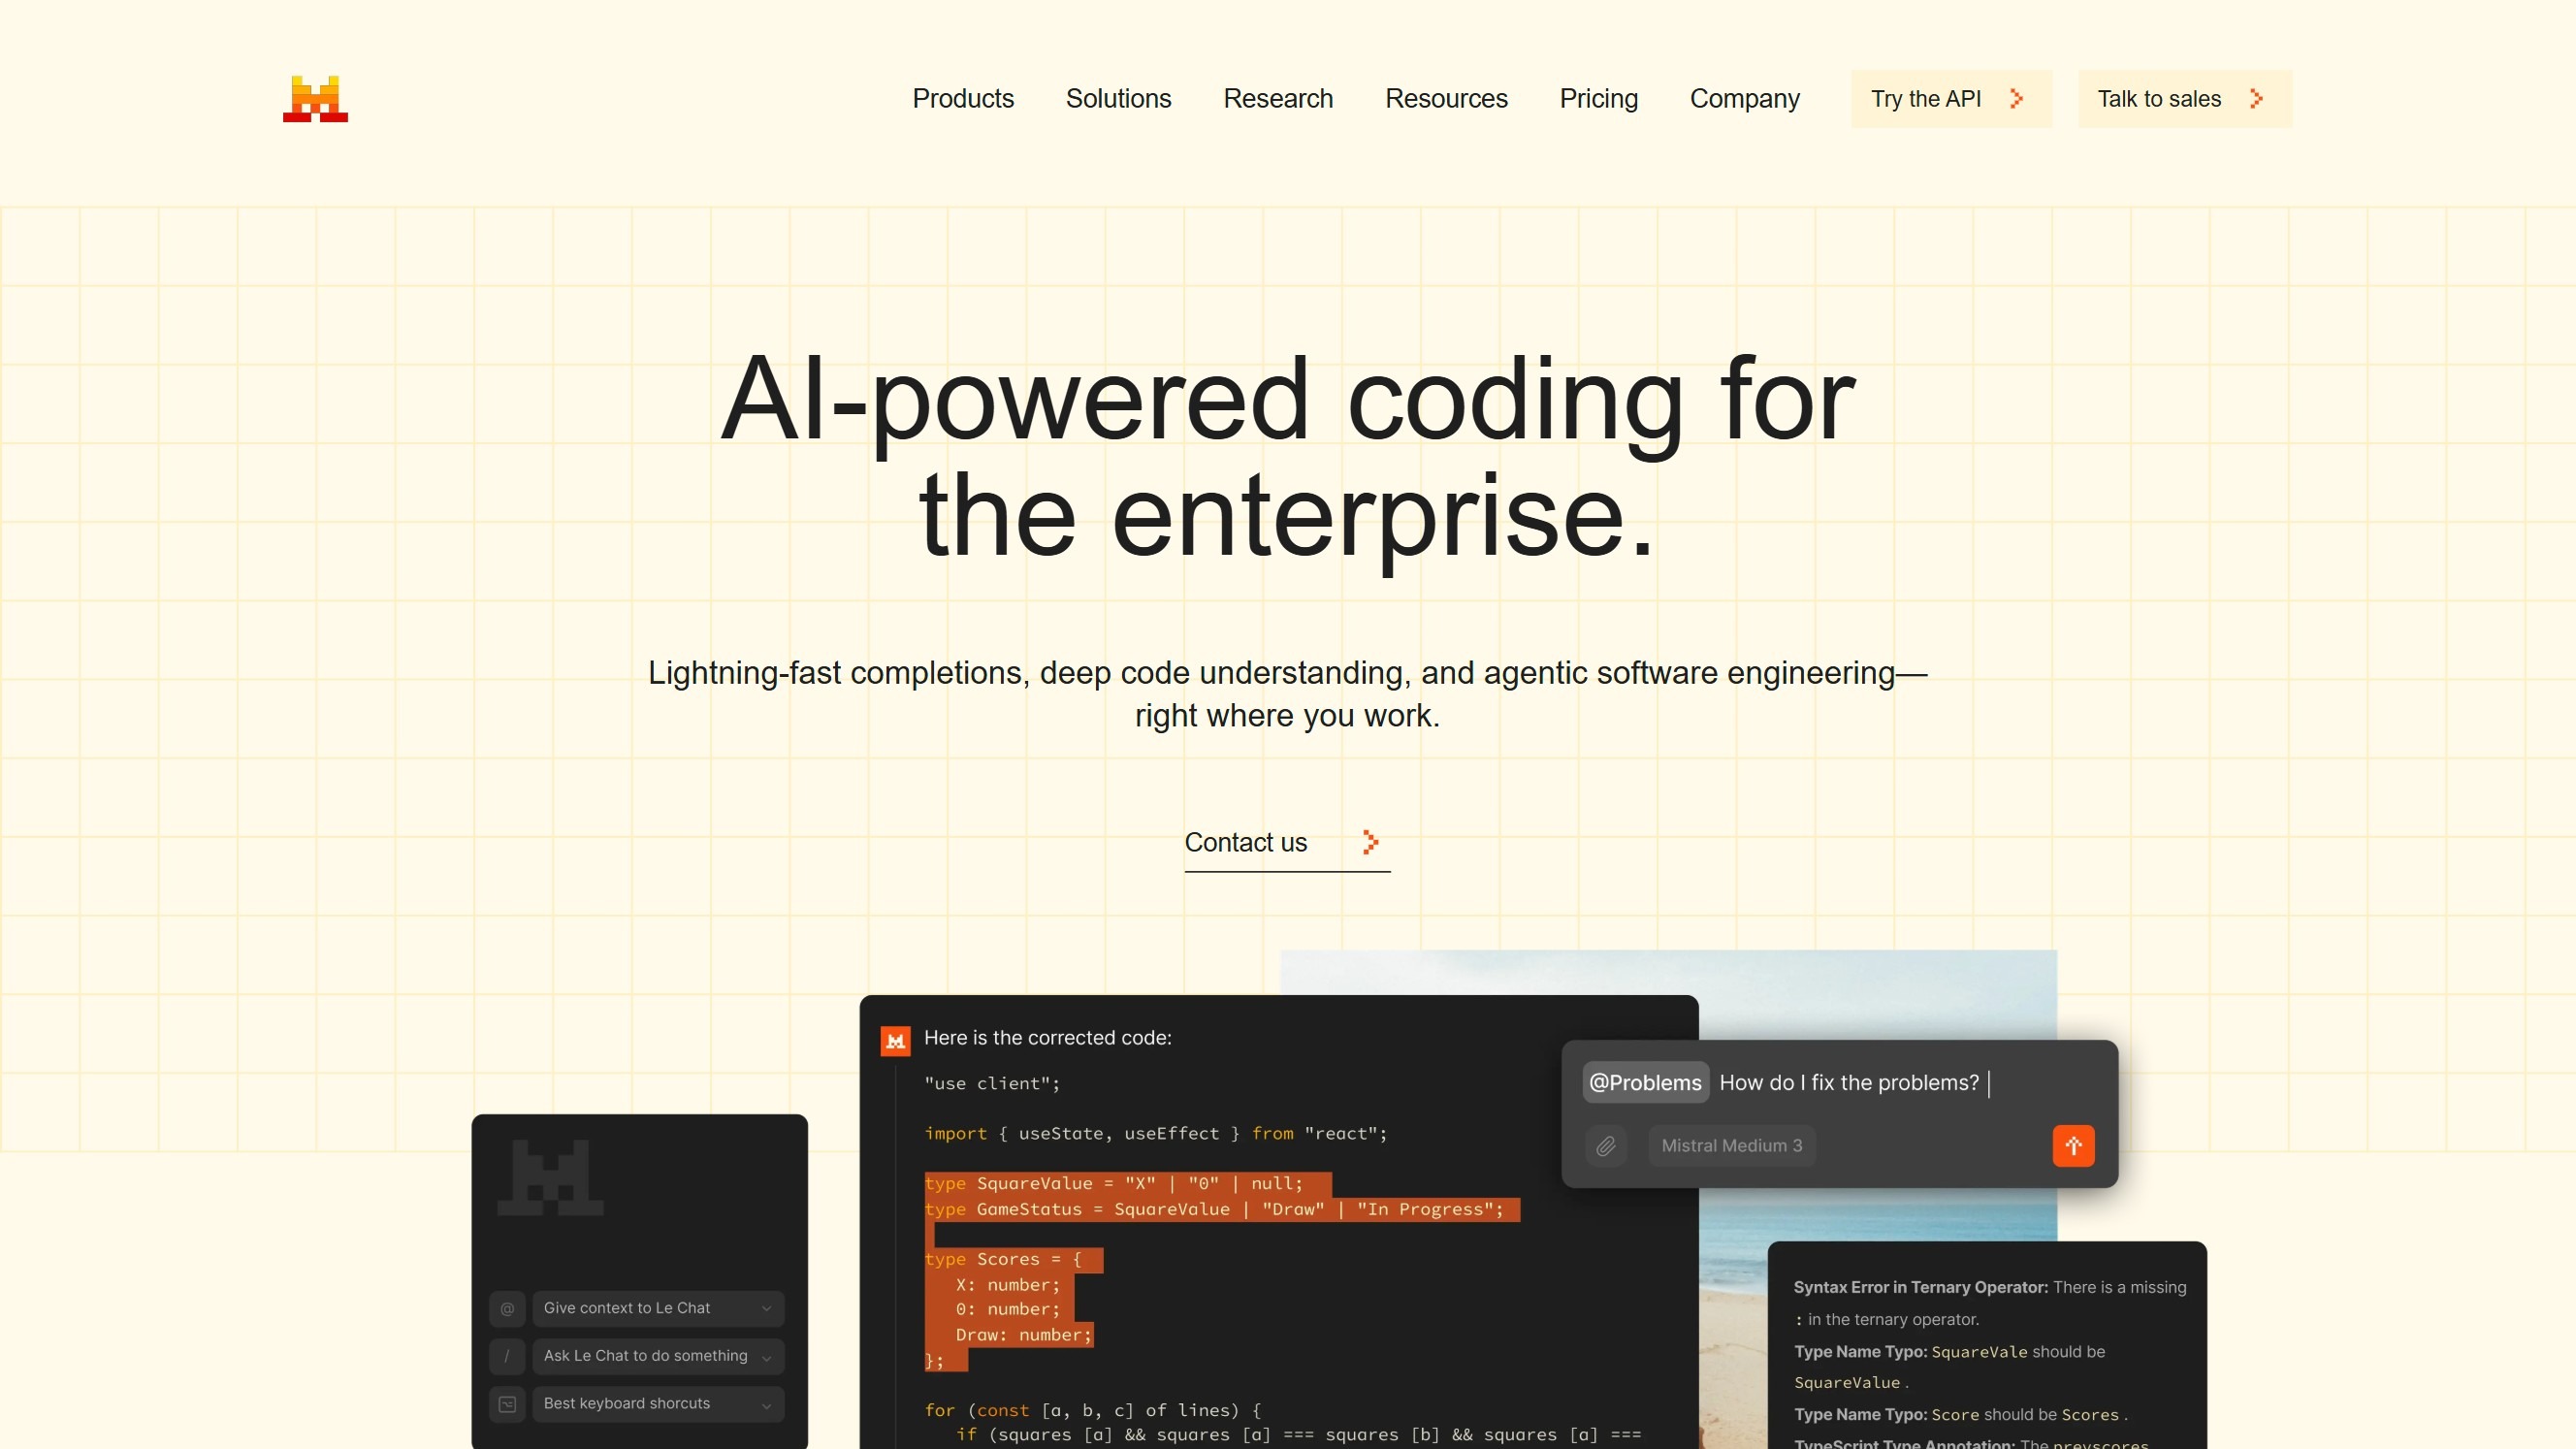Viewport: 2576px width, 1449px height.
Task: Expand Ask Le Chat to do something
Action: click(766, 1356)
